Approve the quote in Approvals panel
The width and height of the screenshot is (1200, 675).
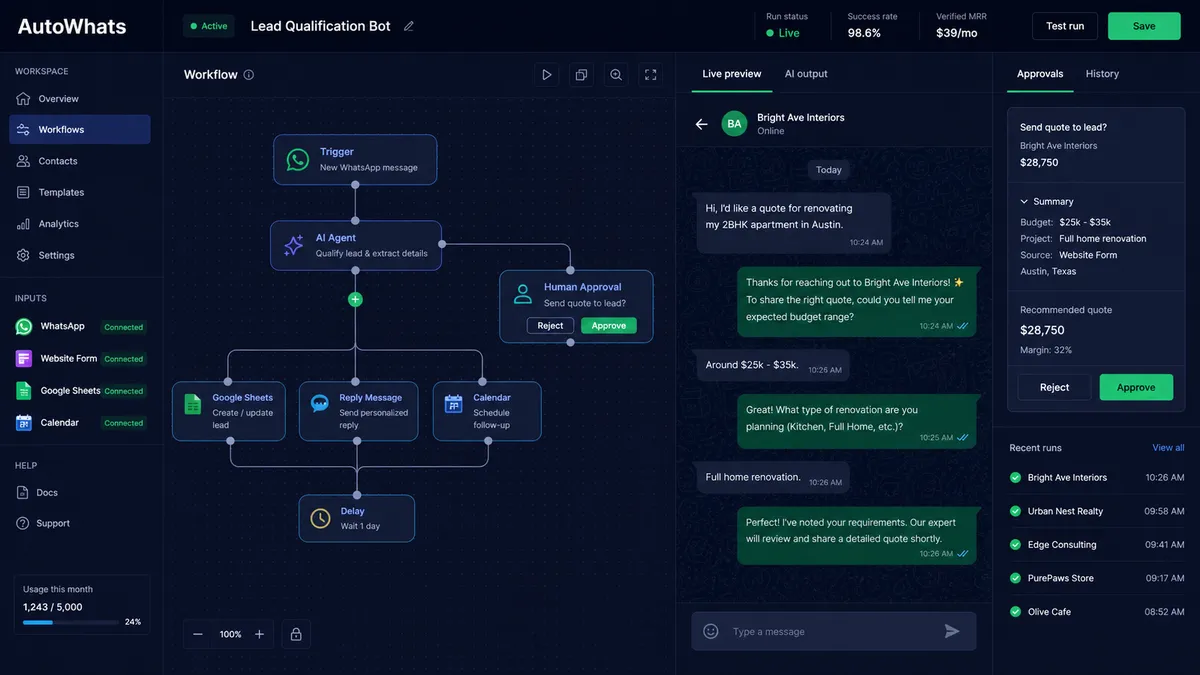coord(1136,387)
